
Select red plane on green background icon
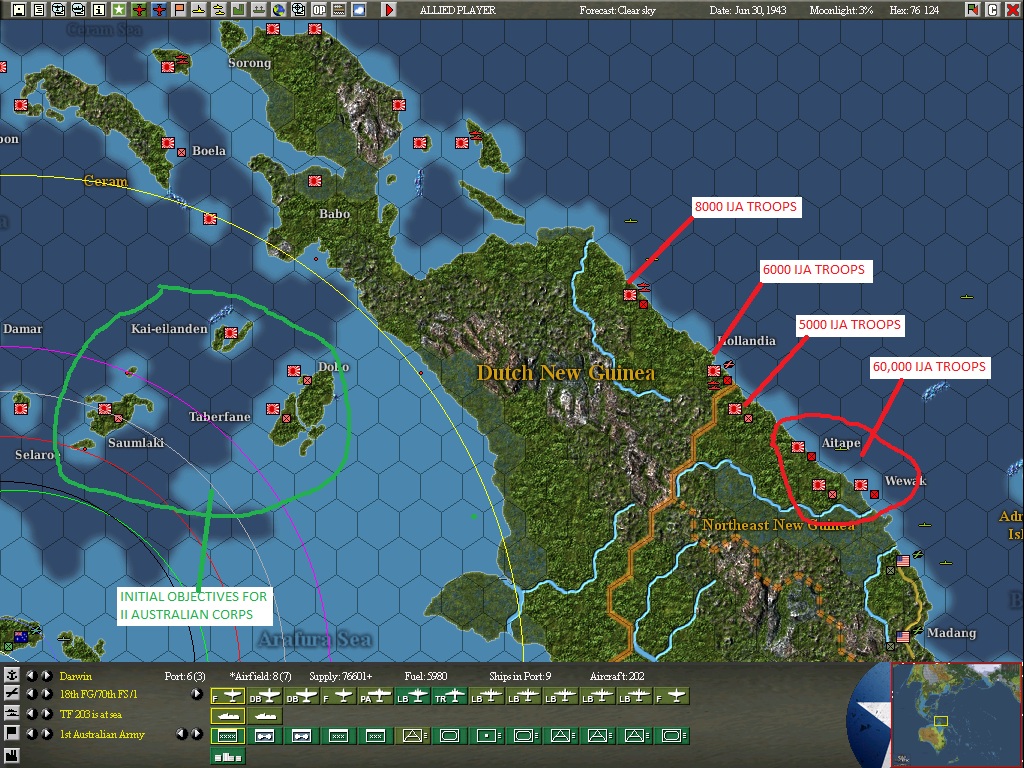tap(138, 9)
